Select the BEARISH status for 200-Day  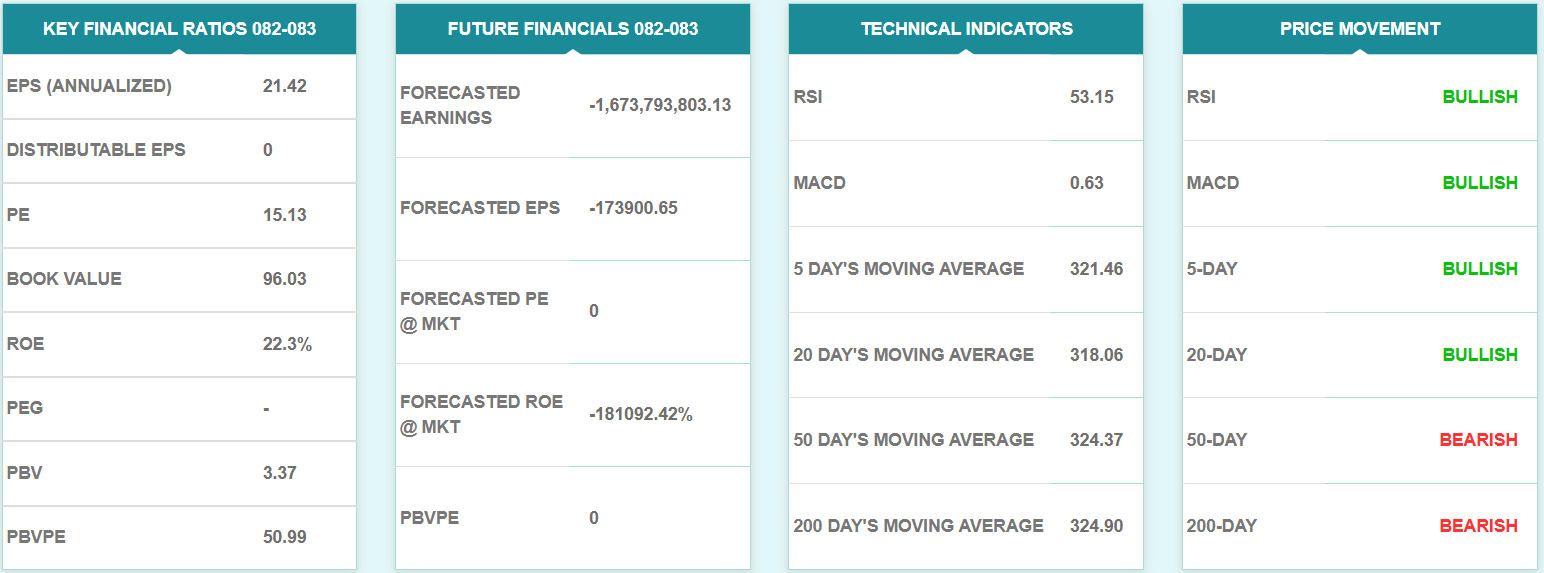click(1479, 526)
